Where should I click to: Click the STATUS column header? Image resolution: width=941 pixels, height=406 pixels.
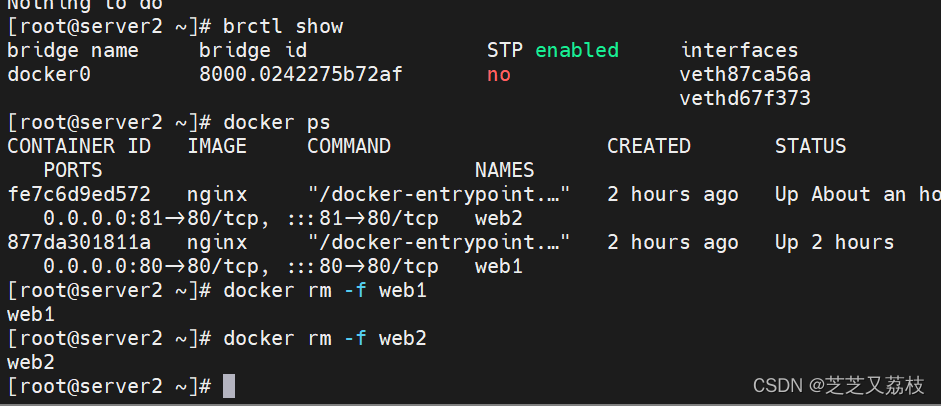810,146
